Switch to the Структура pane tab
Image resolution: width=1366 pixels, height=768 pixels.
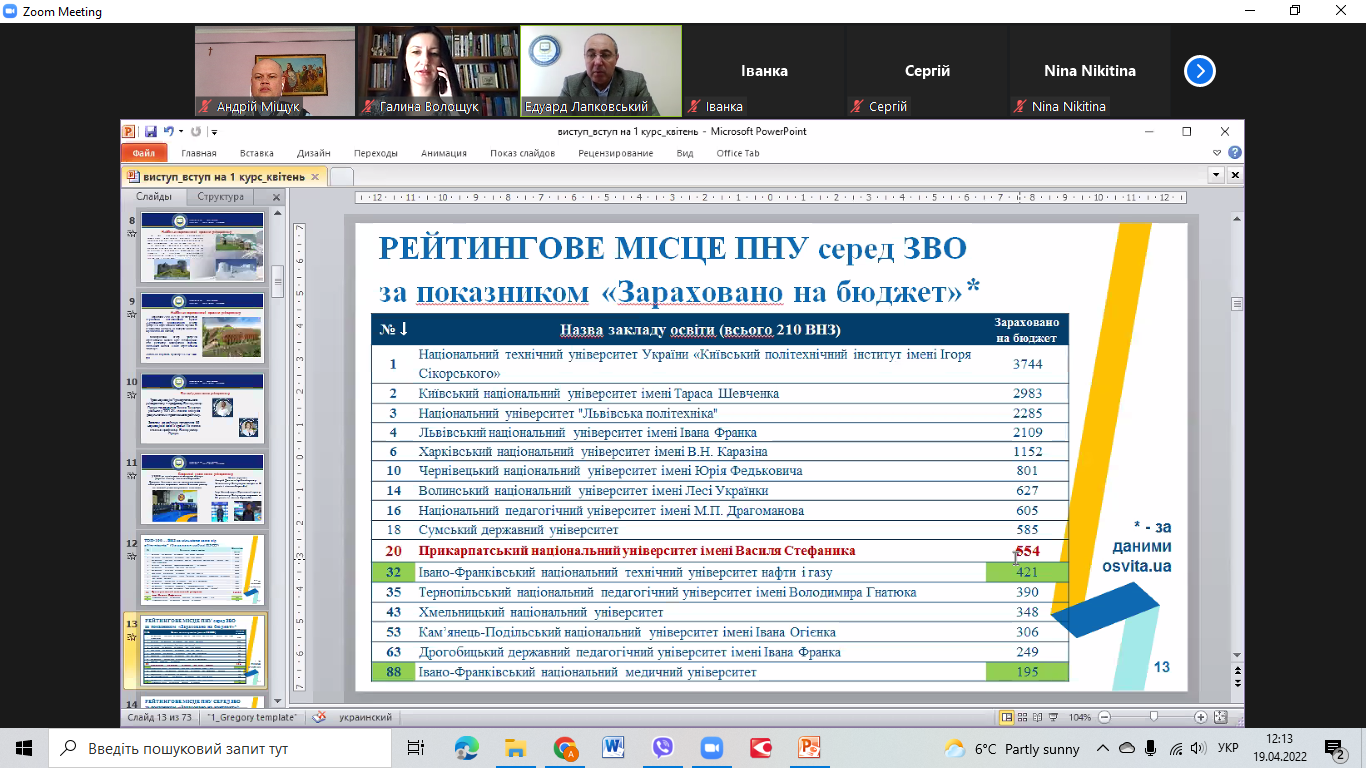(x=220, y=197)
